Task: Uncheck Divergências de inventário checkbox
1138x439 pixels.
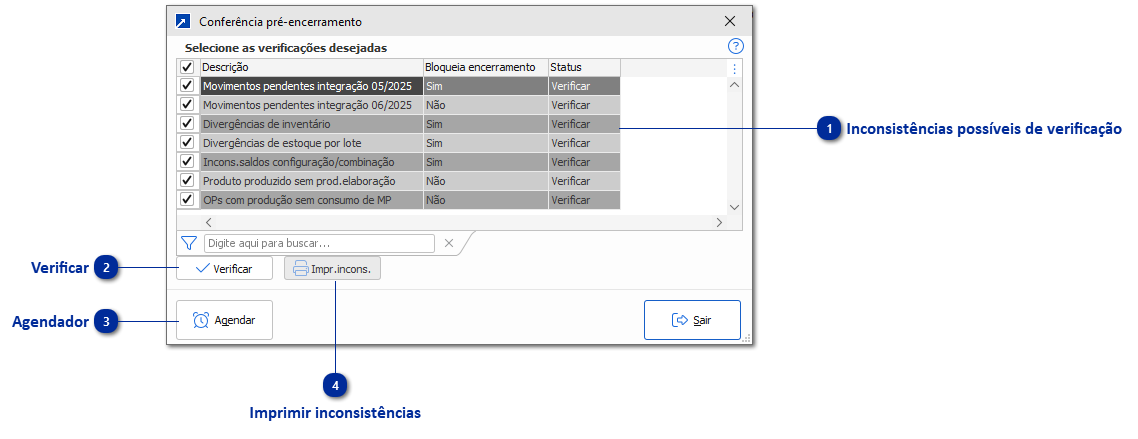Action: click(187, 124)
